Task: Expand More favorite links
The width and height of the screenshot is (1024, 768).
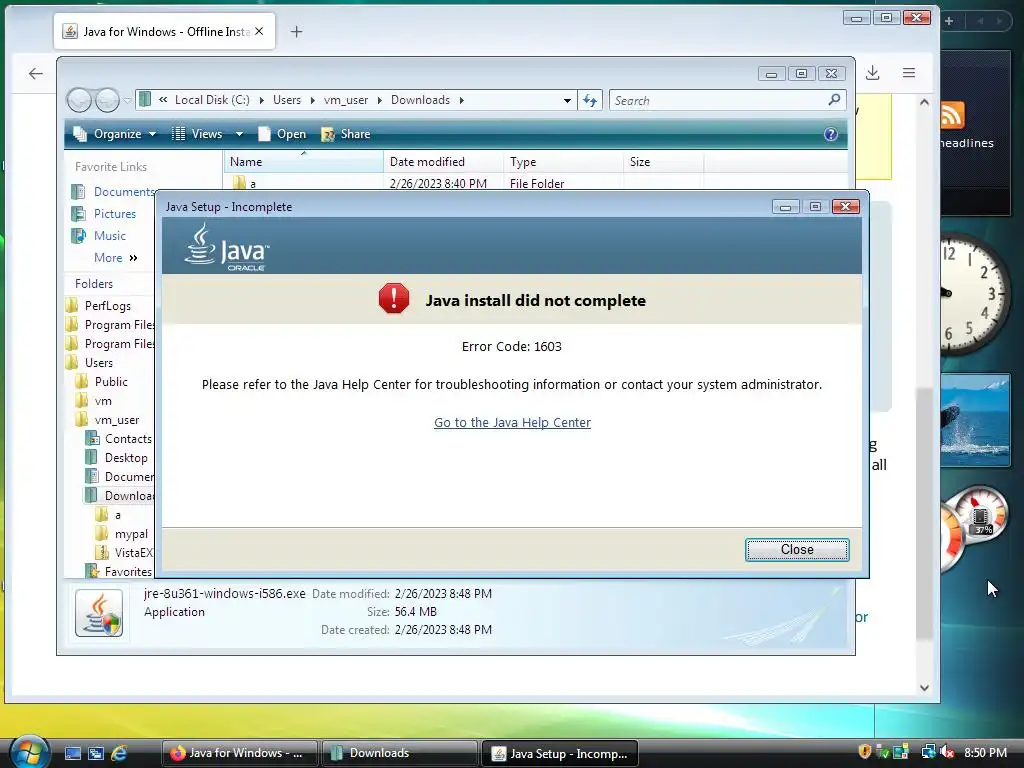Action: pyautogui.click(x=116, y=257)
